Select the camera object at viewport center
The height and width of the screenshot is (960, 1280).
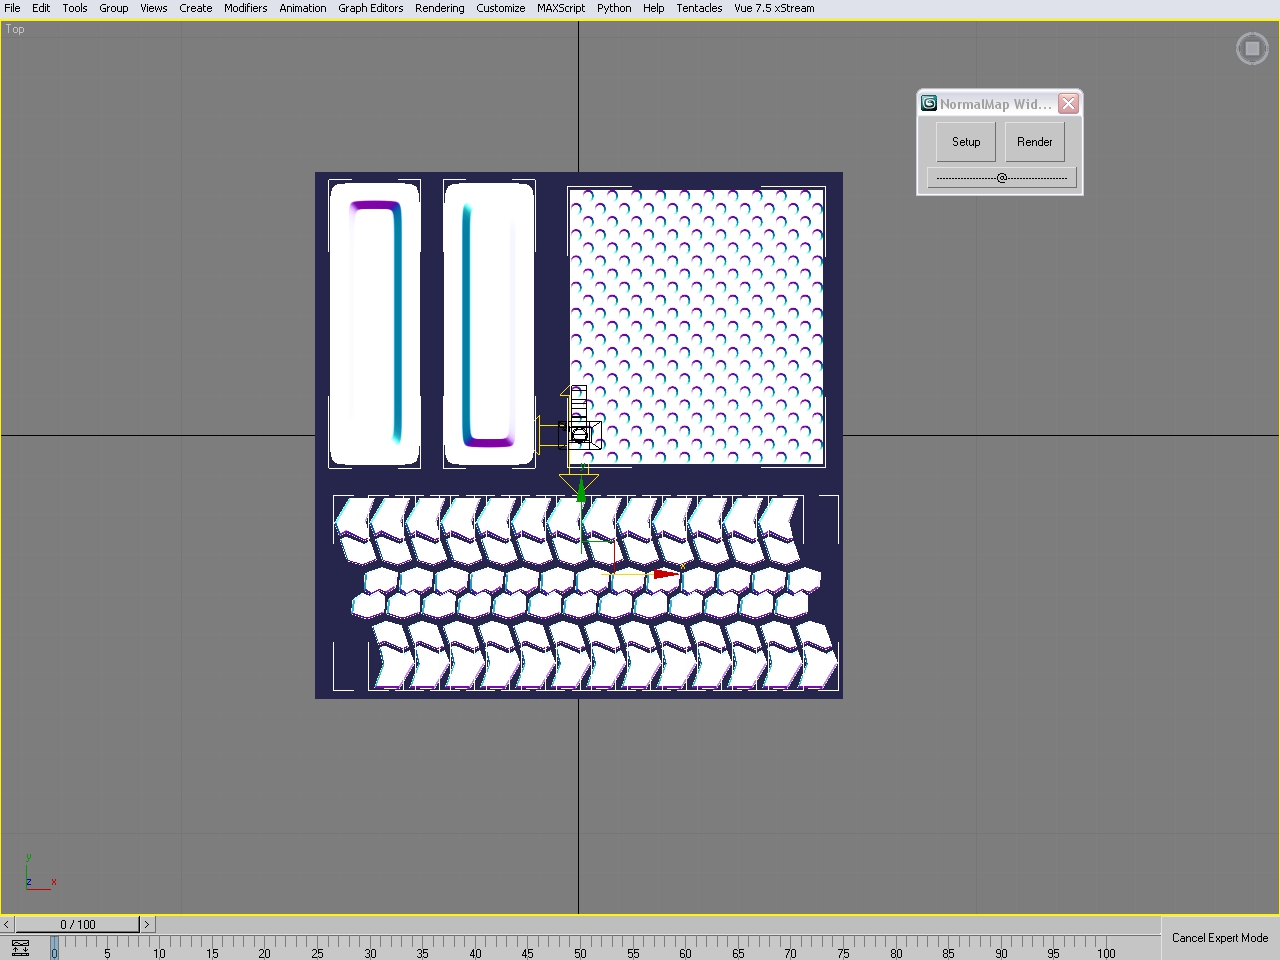click(580, 433)
